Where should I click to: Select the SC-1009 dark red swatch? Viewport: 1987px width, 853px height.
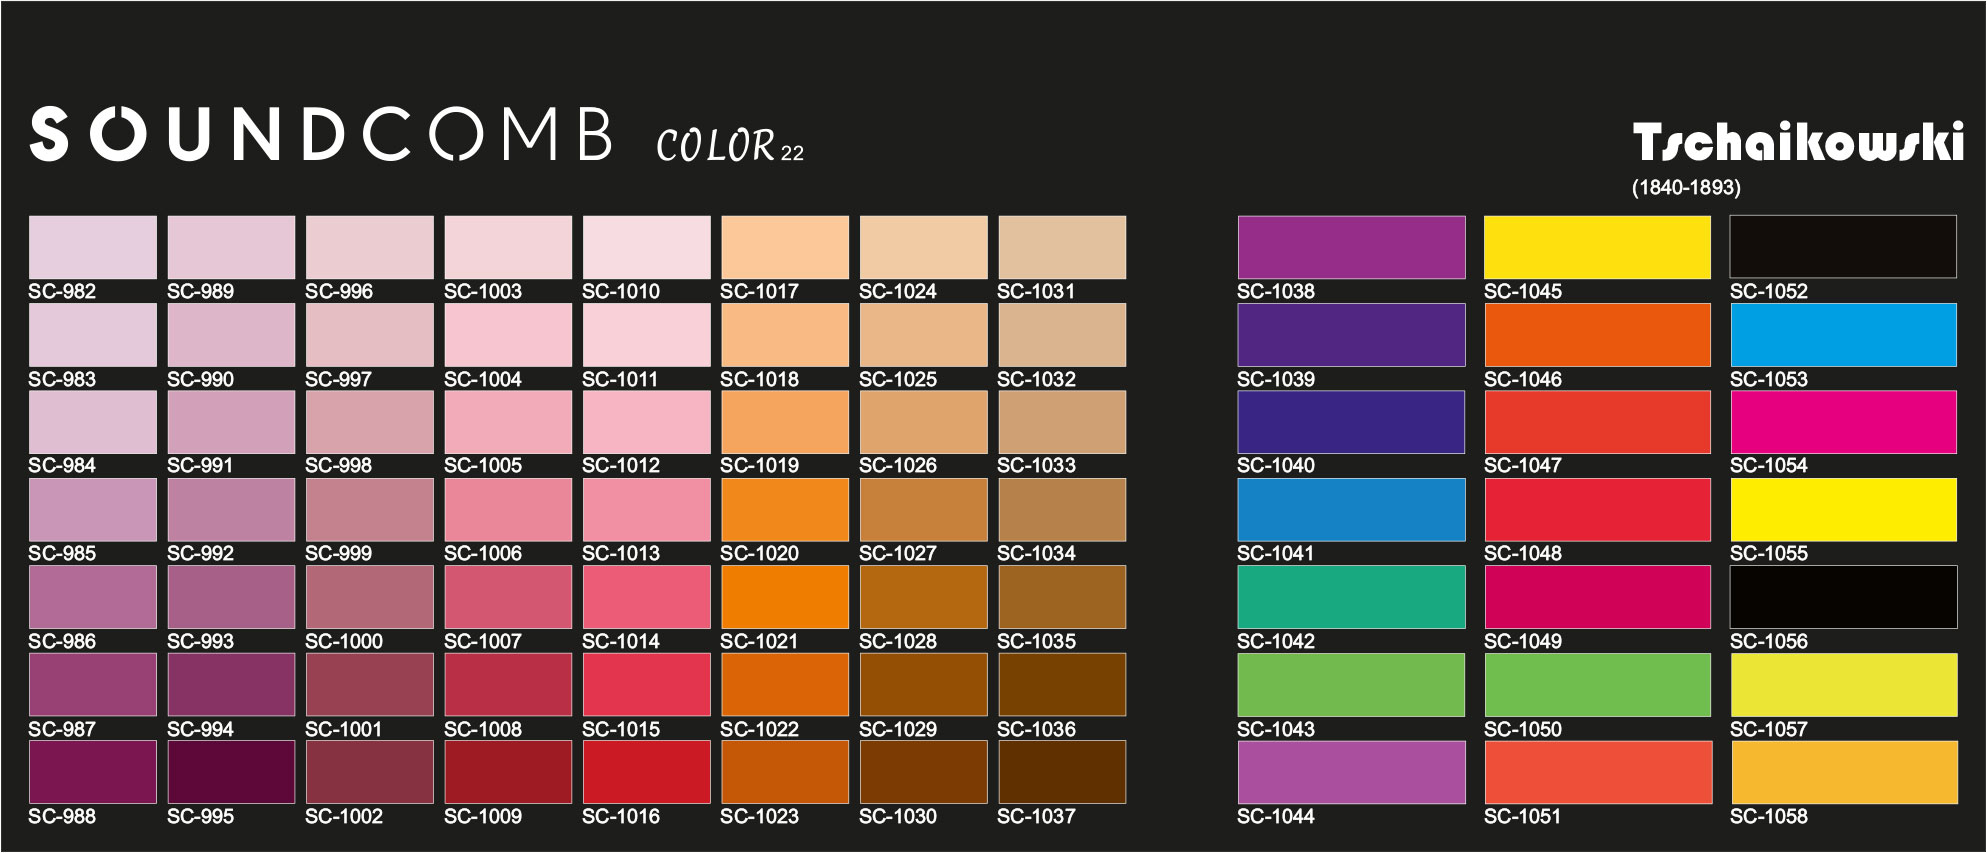(x=508, y=772)
